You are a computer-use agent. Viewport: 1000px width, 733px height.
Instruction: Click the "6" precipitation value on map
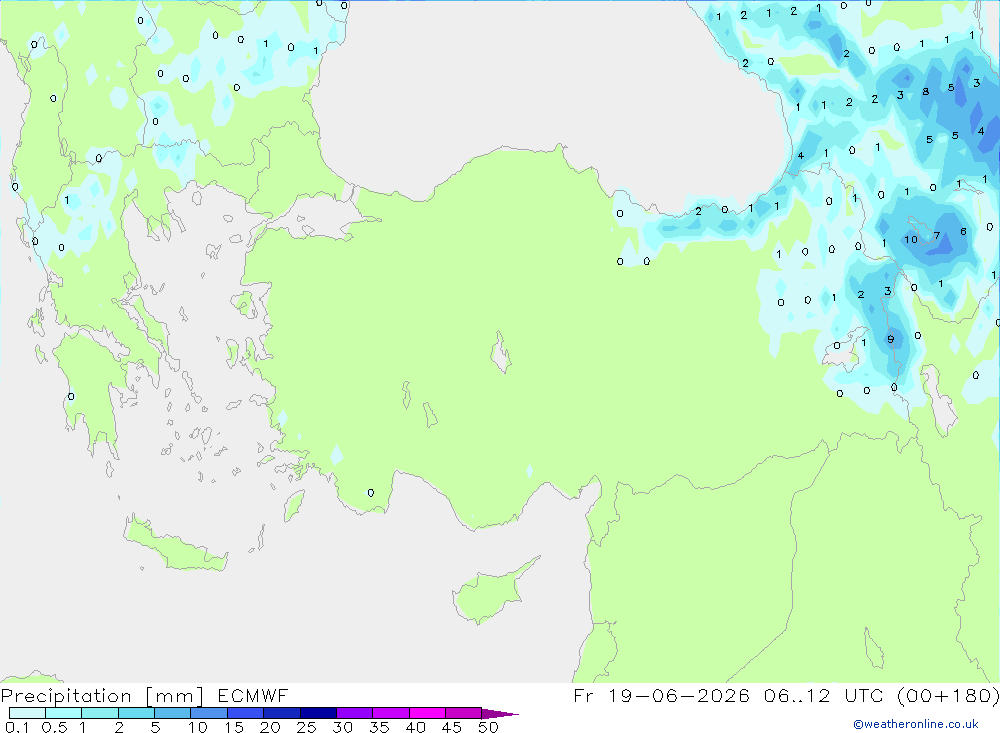tap(963, 232)
